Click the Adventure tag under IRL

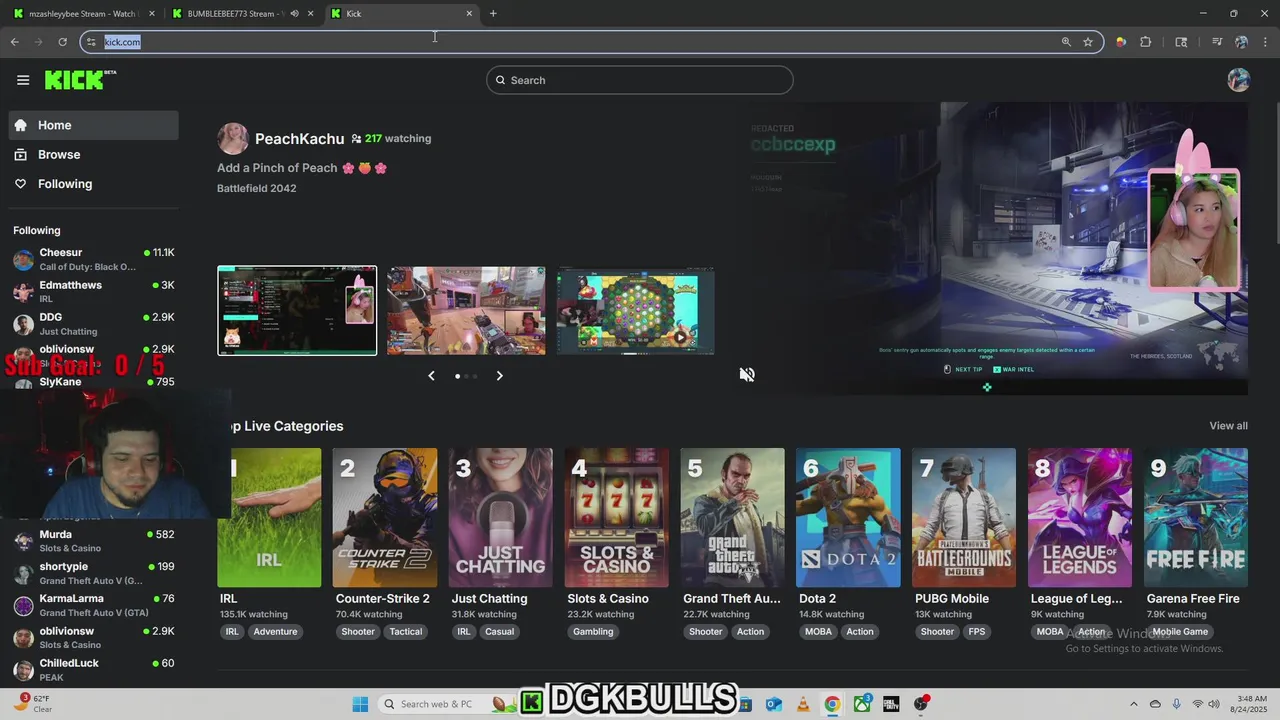tap(275, 632)
